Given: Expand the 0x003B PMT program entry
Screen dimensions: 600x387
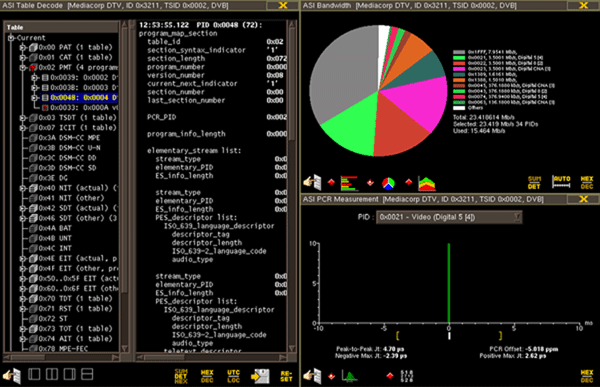Looking at the screenshot, I should (35, 88).
